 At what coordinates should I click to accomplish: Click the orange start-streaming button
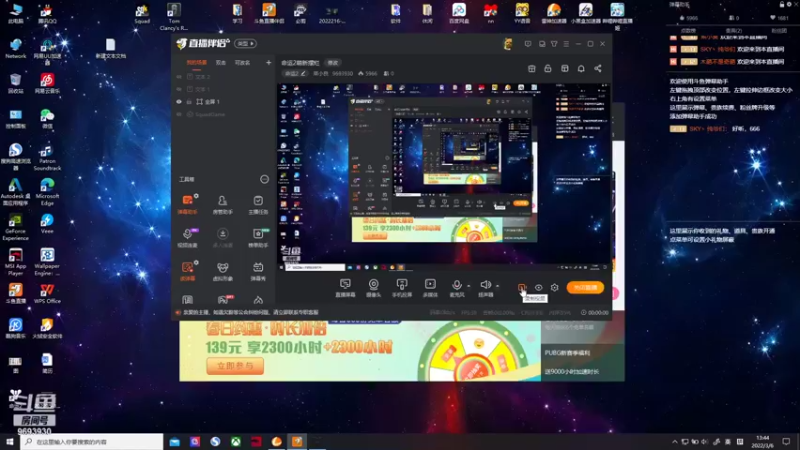(x=585, y=287)
